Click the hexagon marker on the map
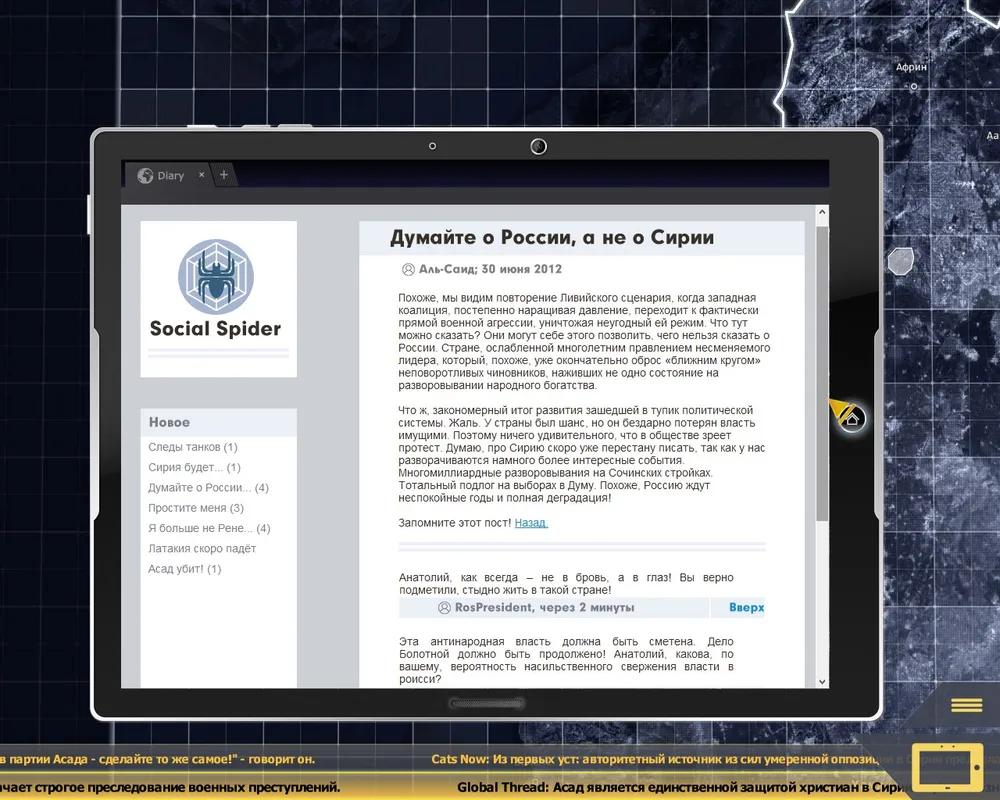This screenshot has width=1000, height=800. pyautogui.click(x=901, y=261)
